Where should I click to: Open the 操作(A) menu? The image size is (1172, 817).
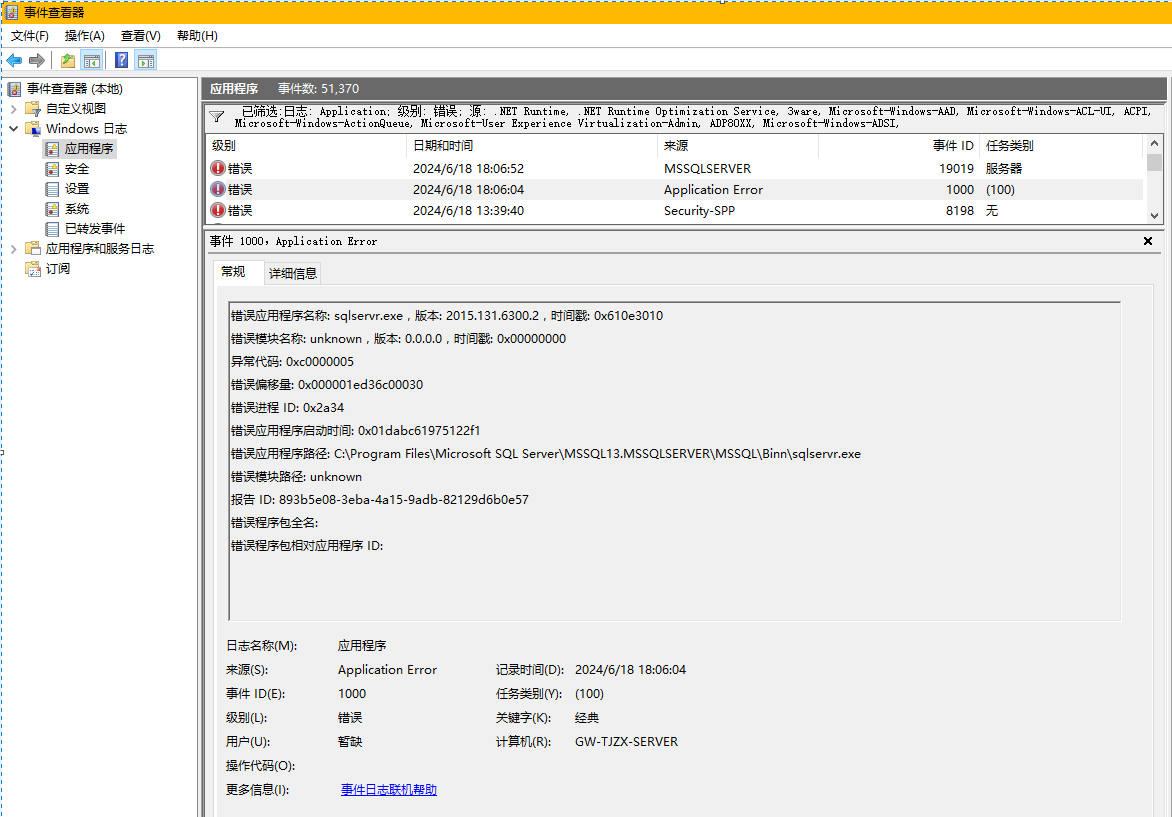[84, 36]
